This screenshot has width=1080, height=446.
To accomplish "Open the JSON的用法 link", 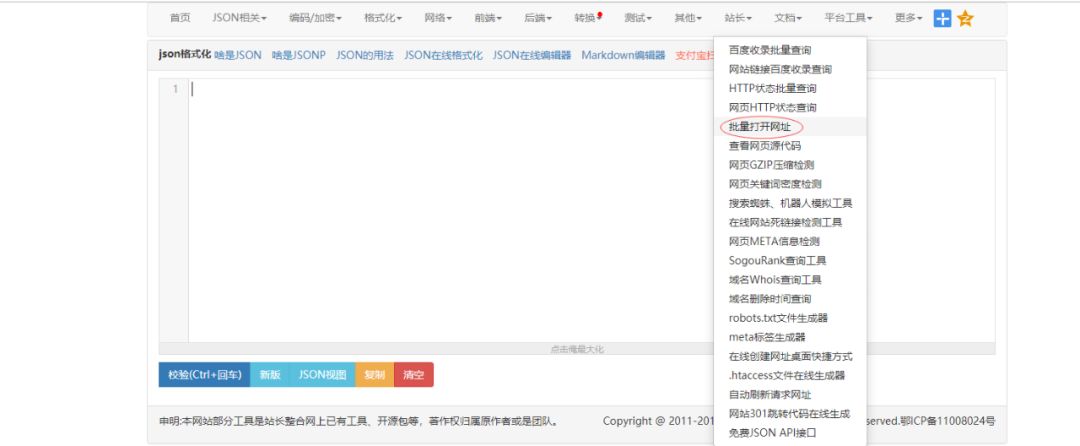I will tap(365, 56).
